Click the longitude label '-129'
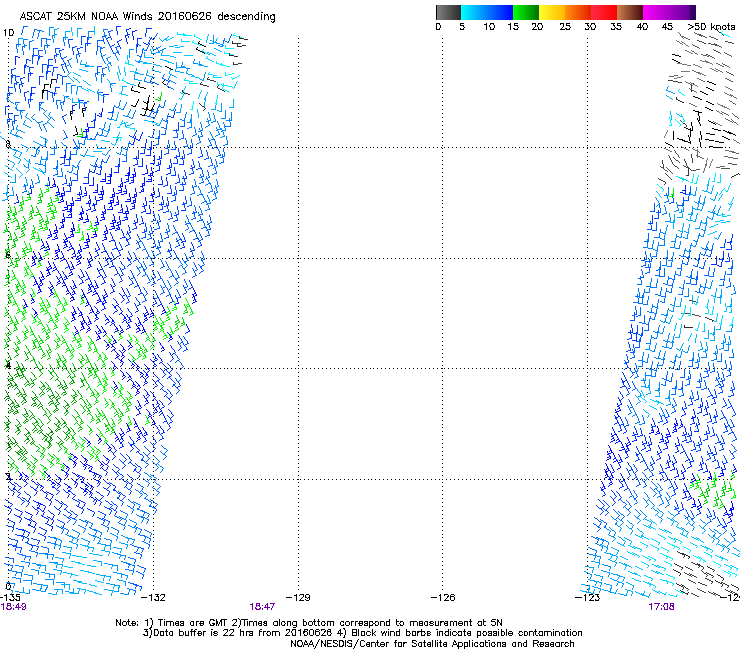The width and height of the screenshot is (740, 650). click(x=298, y=598)
